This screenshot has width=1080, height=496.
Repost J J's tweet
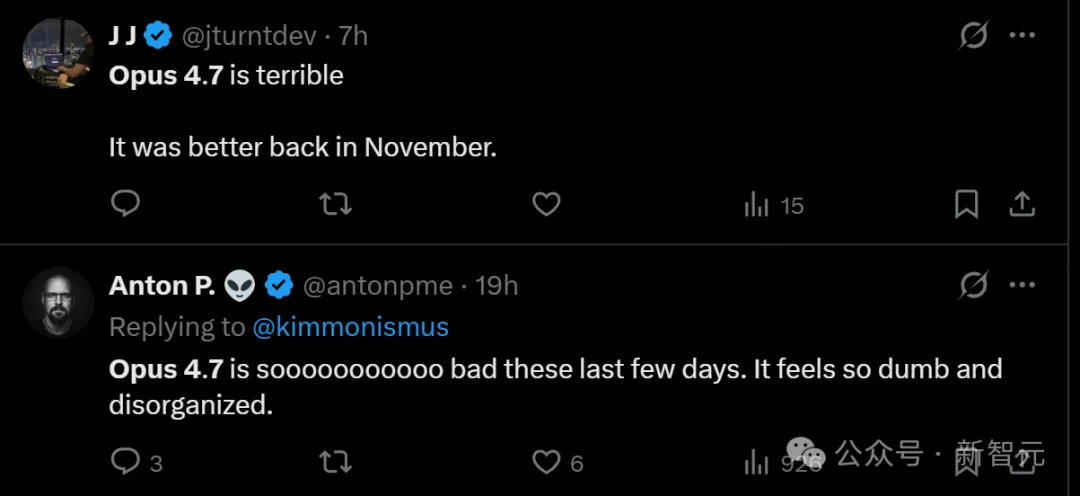pos(335,204)
